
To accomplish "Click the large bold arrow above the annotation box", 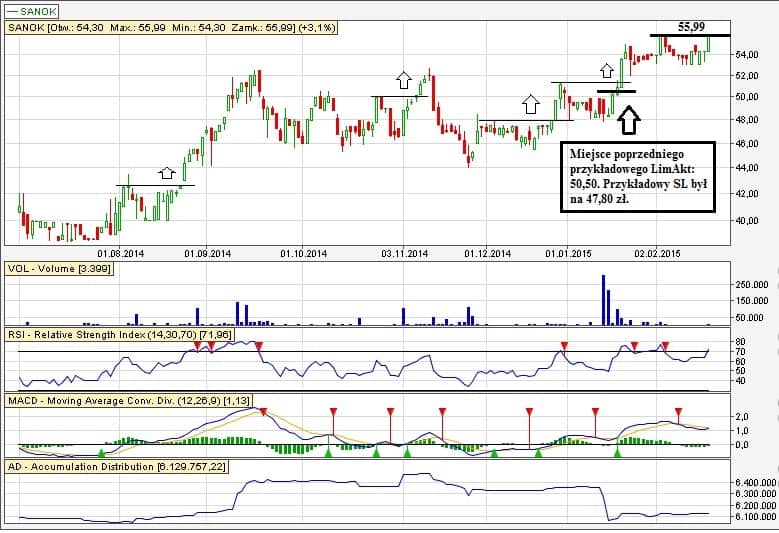I will 628,120.
